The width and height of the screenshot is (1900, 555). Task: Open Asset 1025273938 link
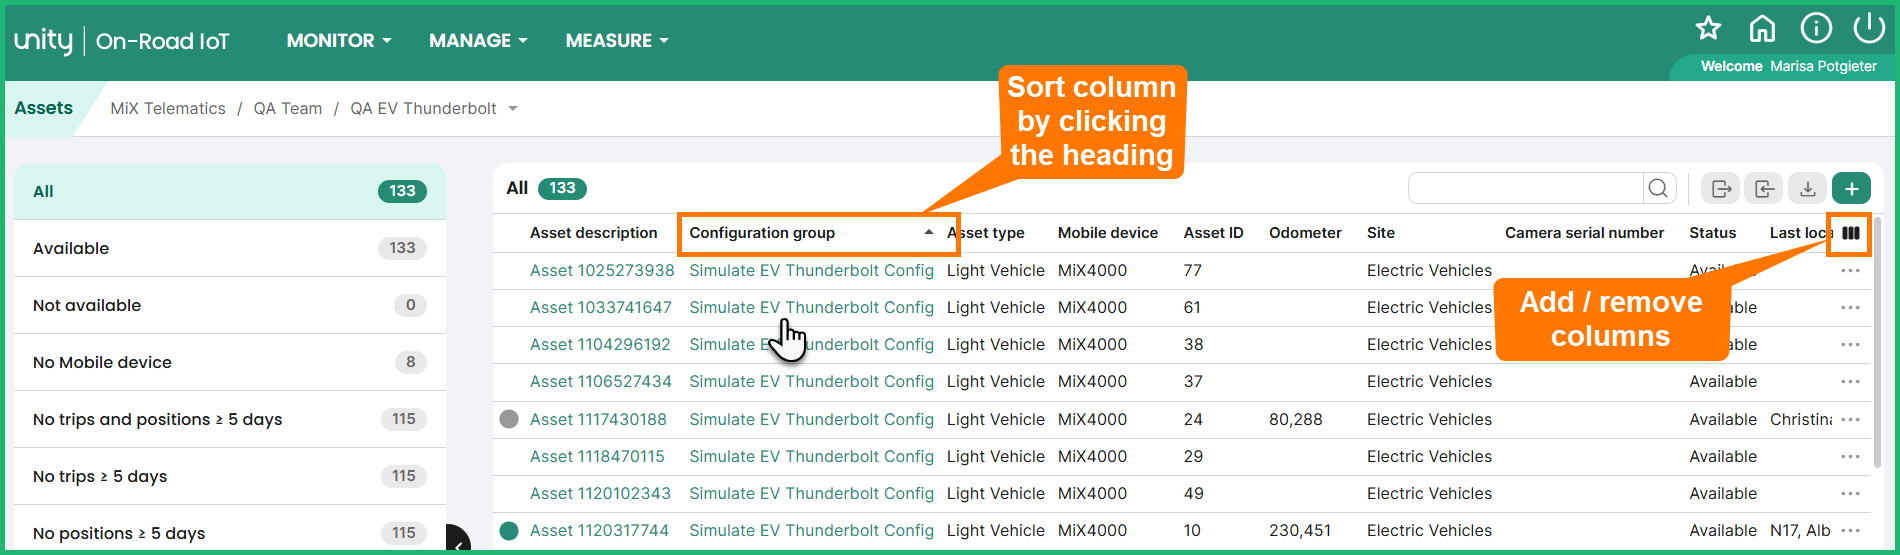(602, 271)
